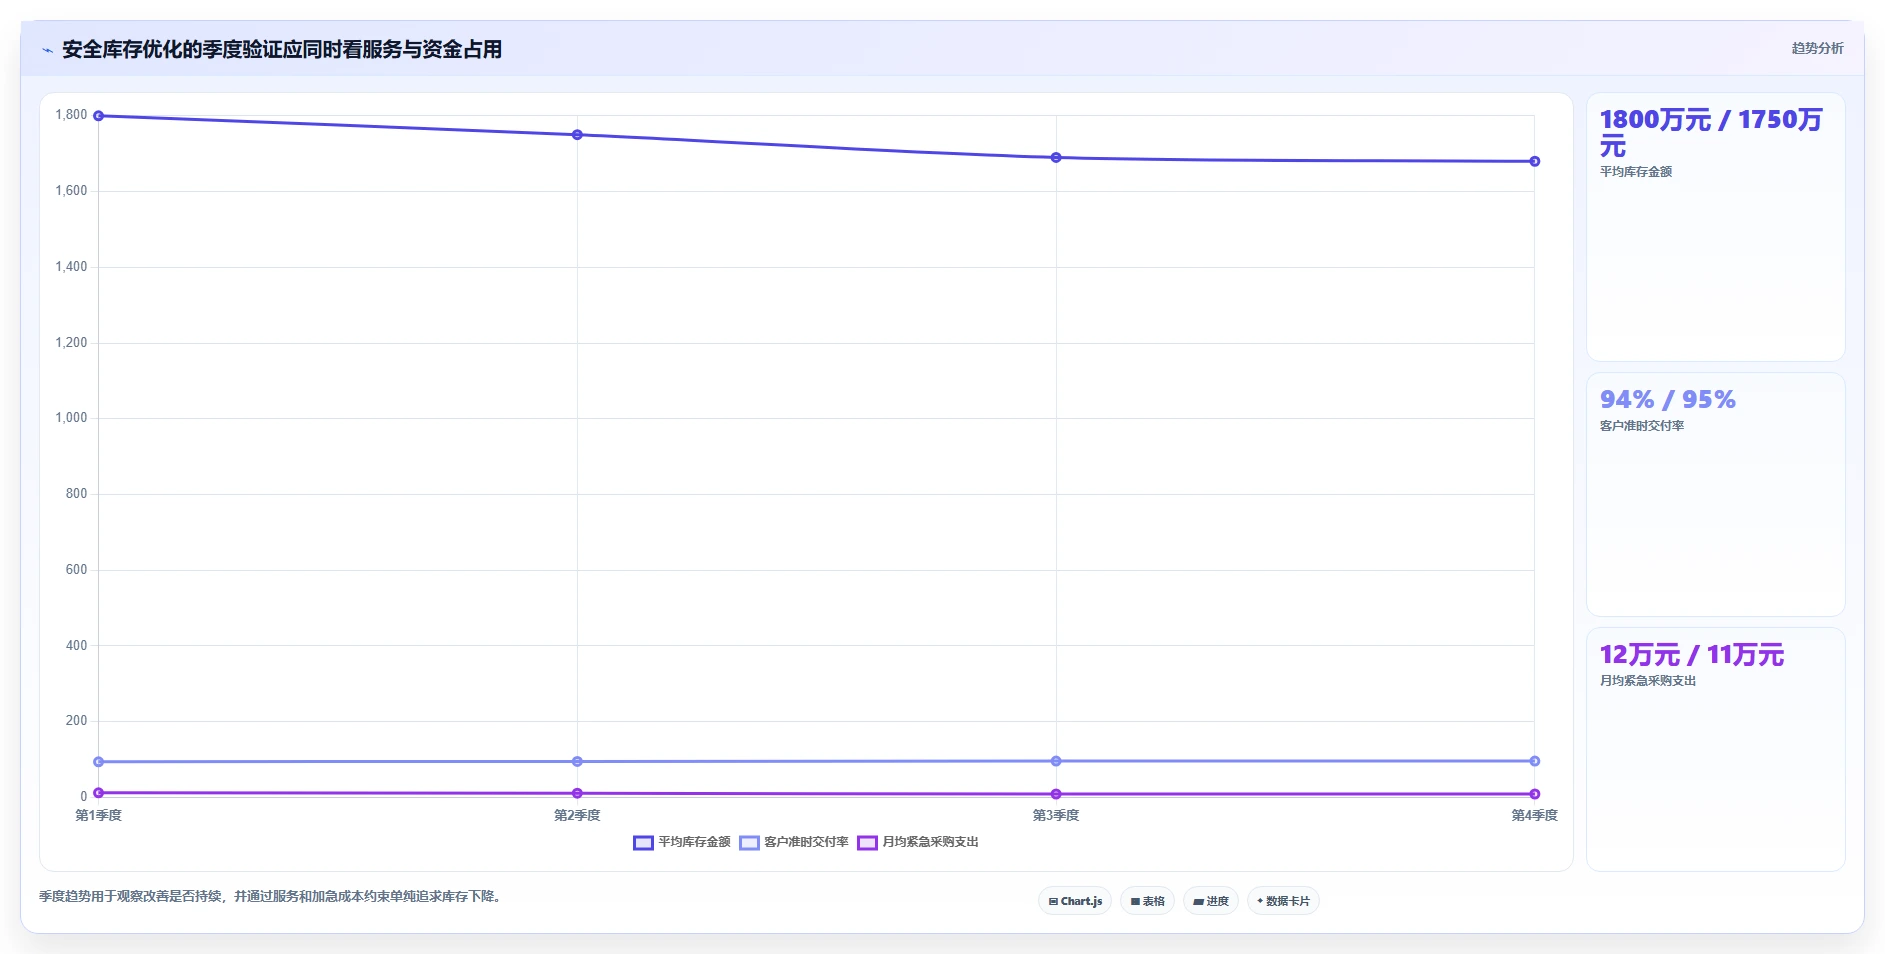The image size is (1885, 954).
Task: Open the 94% / 95% data card
Action: 1715,495
